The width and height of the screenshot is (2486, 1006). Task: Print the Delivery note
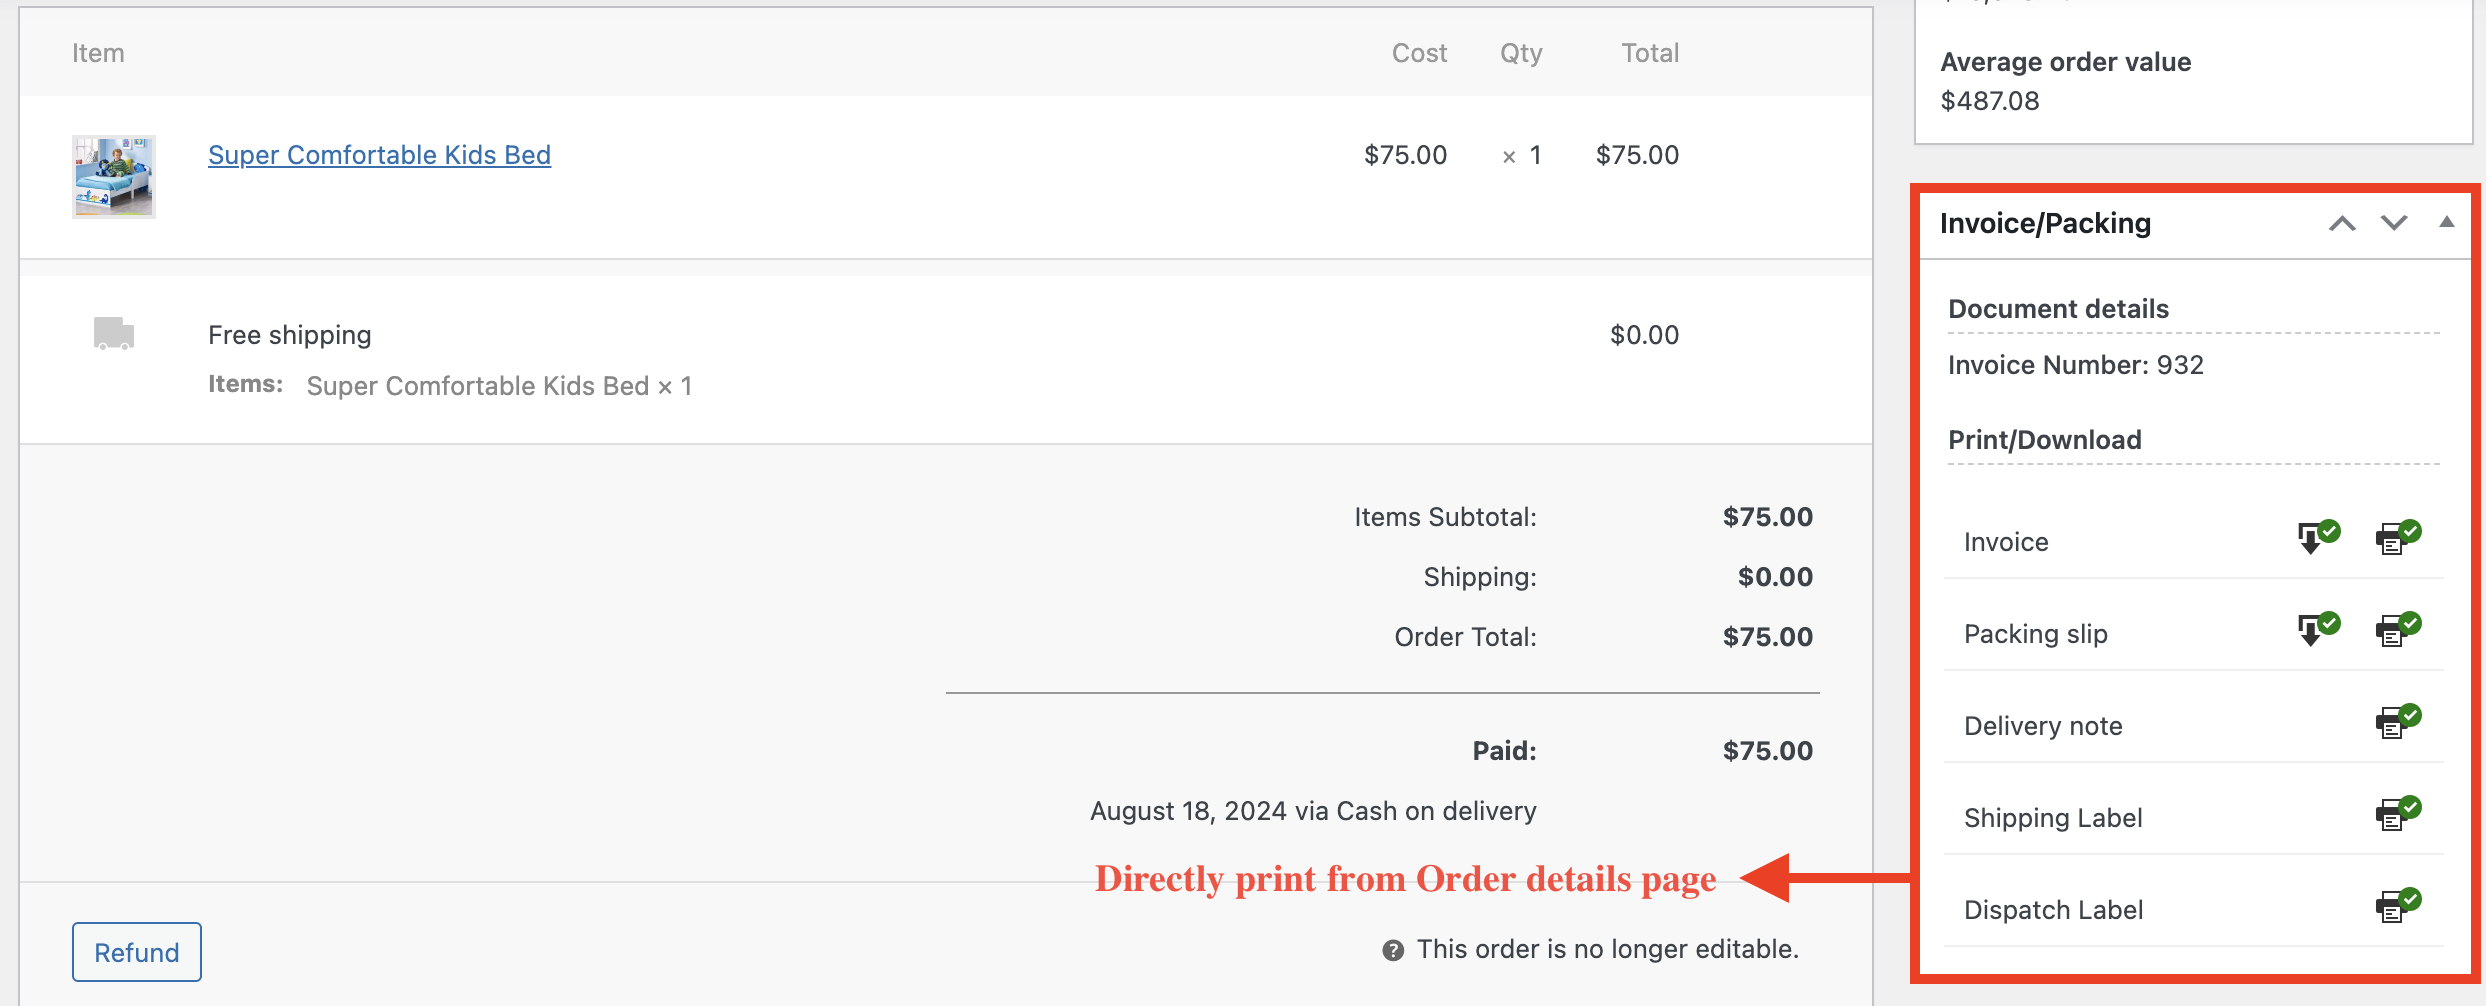[2398, 722]
